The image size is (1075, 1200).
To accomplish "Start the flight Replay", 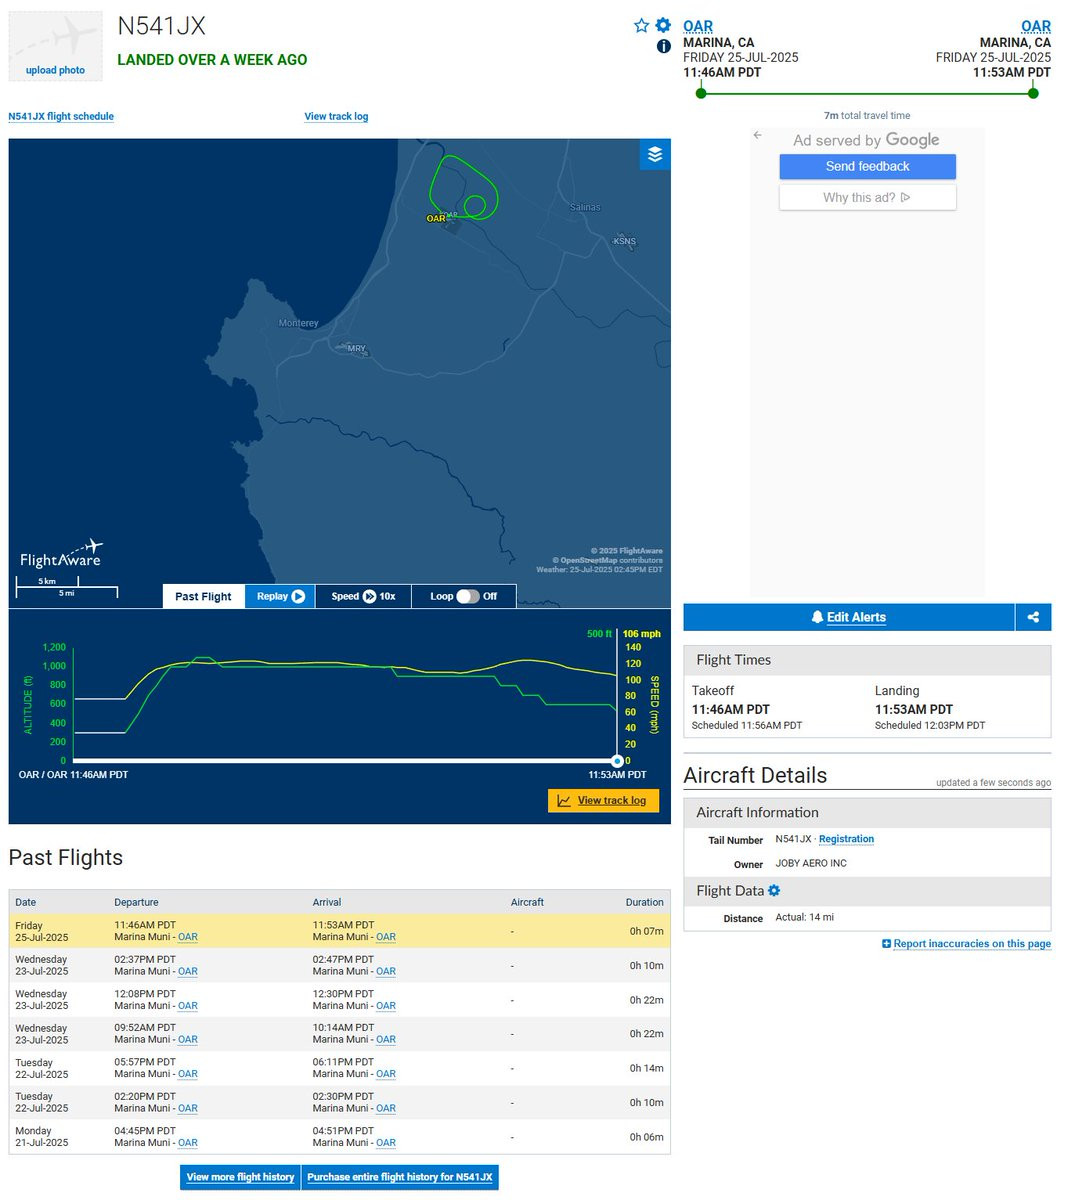I will pyautogui.click(x=280, y=596).
